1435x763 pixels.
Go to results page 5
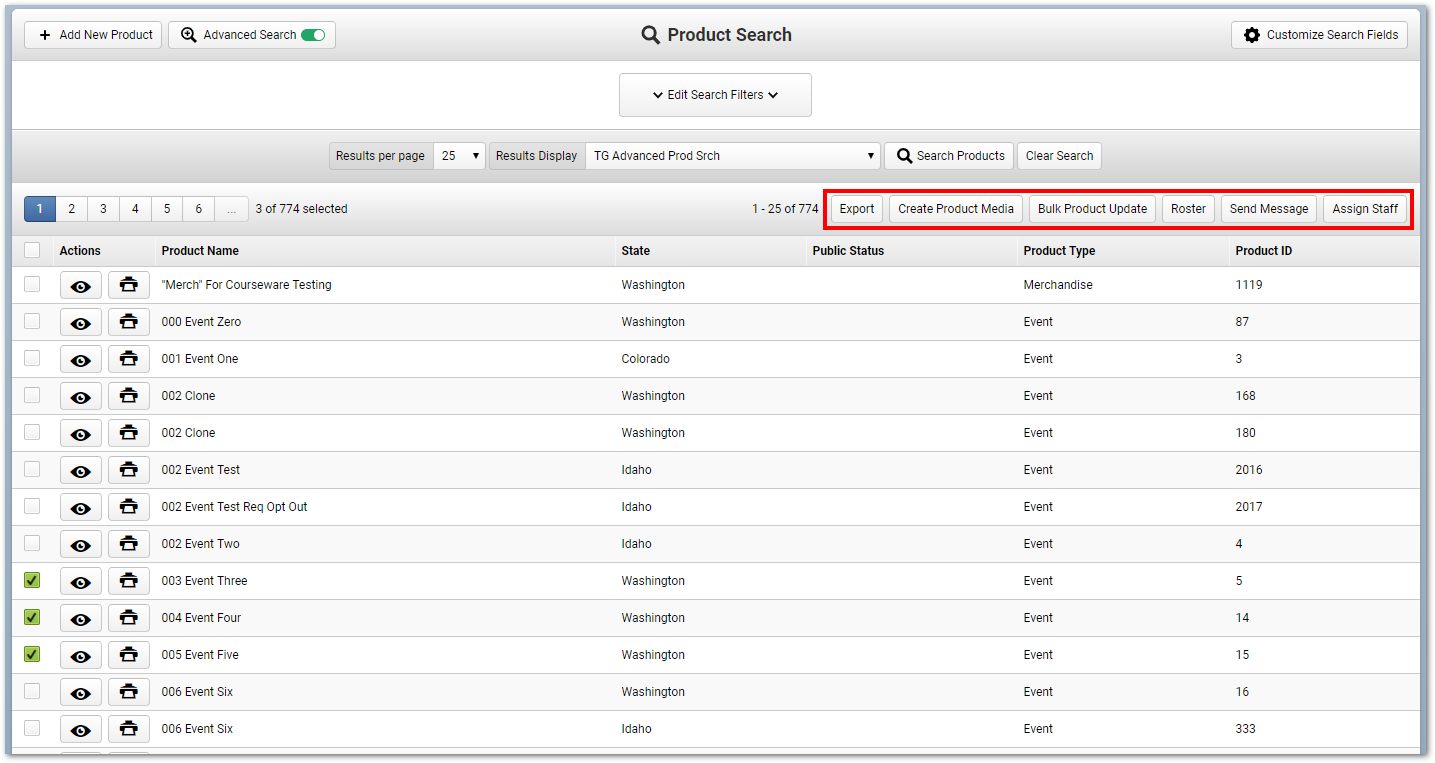[167, 209]
